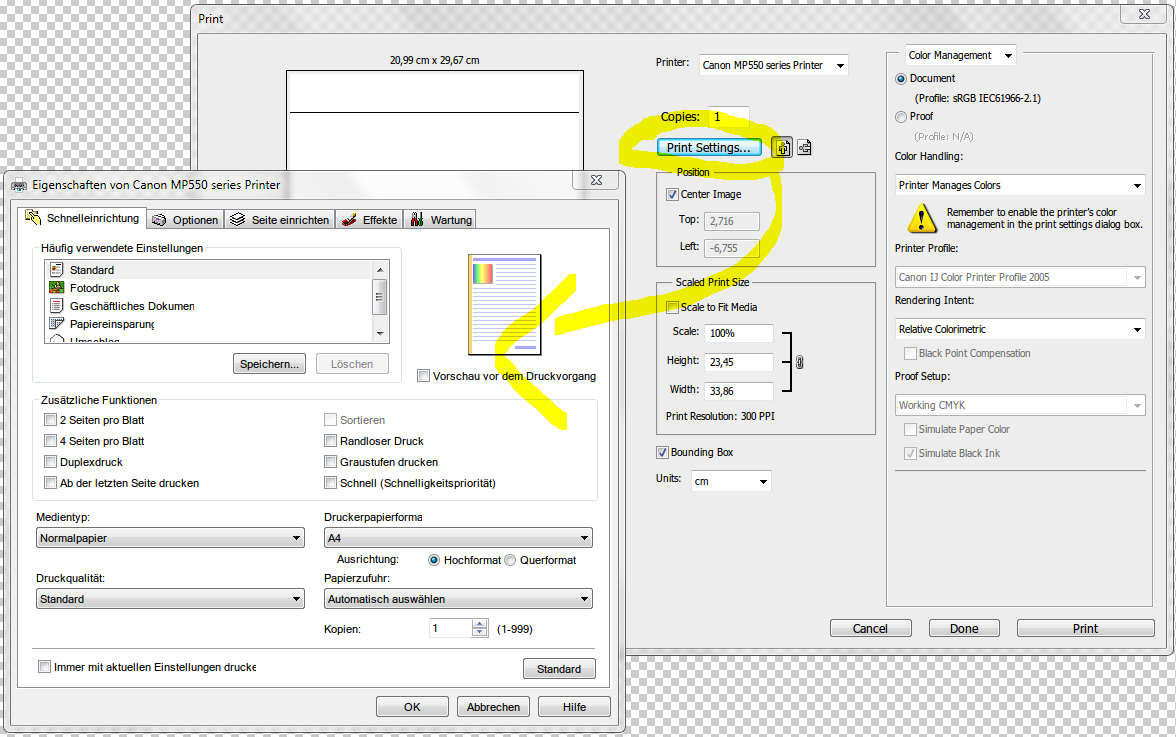Click OK in printer properties

pyautogui.click(x=412, y=706)
